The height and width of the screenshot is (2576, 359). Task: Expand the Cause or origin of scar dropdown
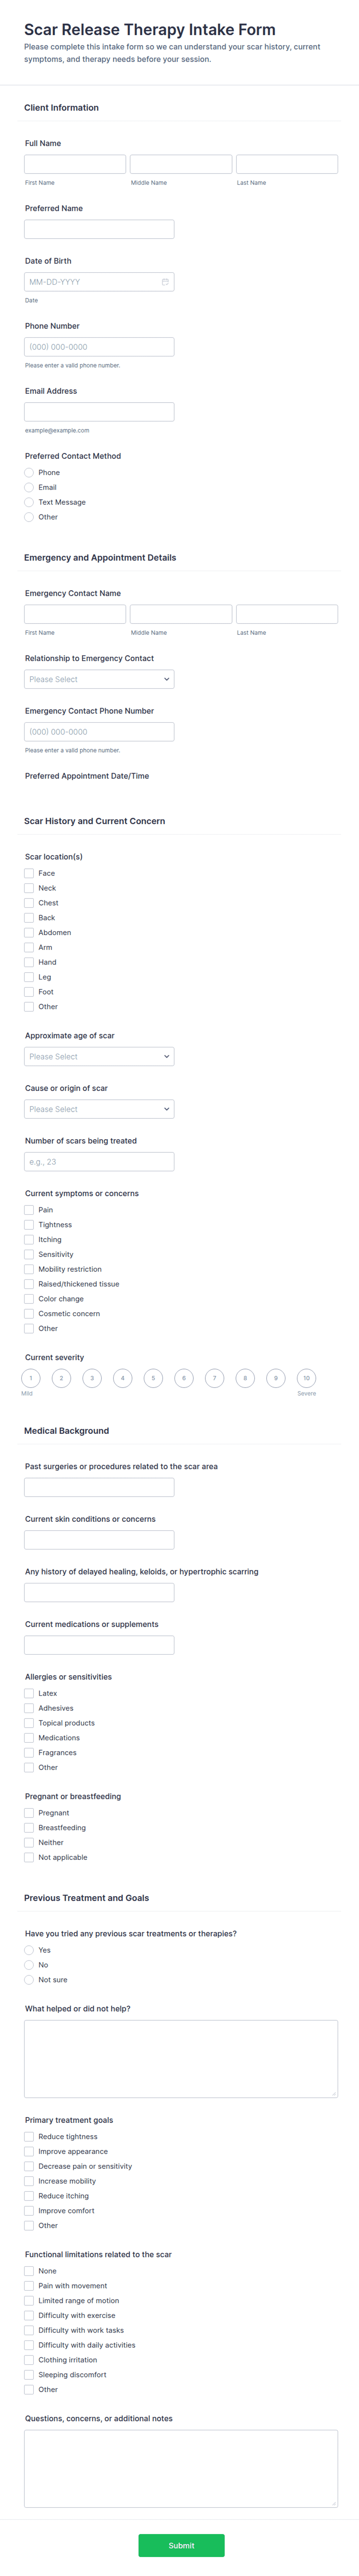click(99, 1109)
